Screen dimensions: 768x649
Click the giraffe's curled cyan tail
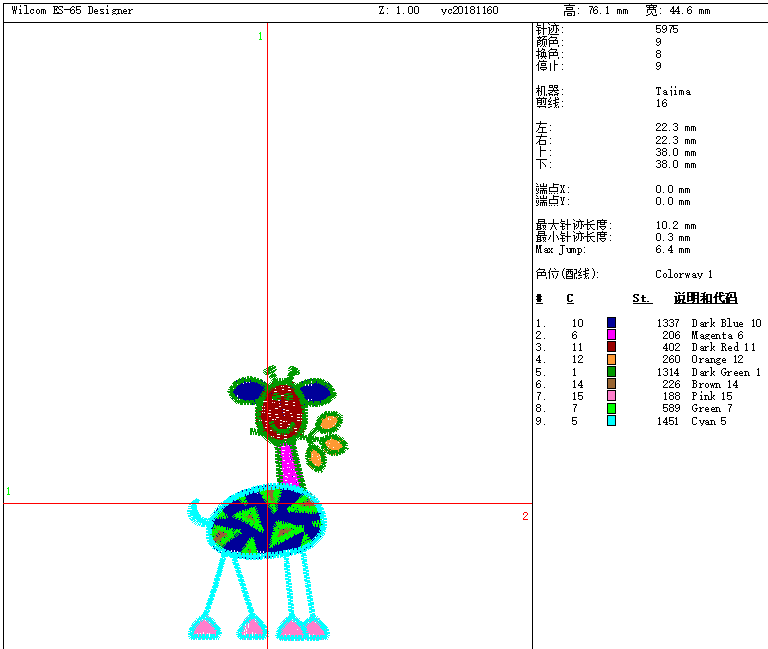click(x=196, y=512)
